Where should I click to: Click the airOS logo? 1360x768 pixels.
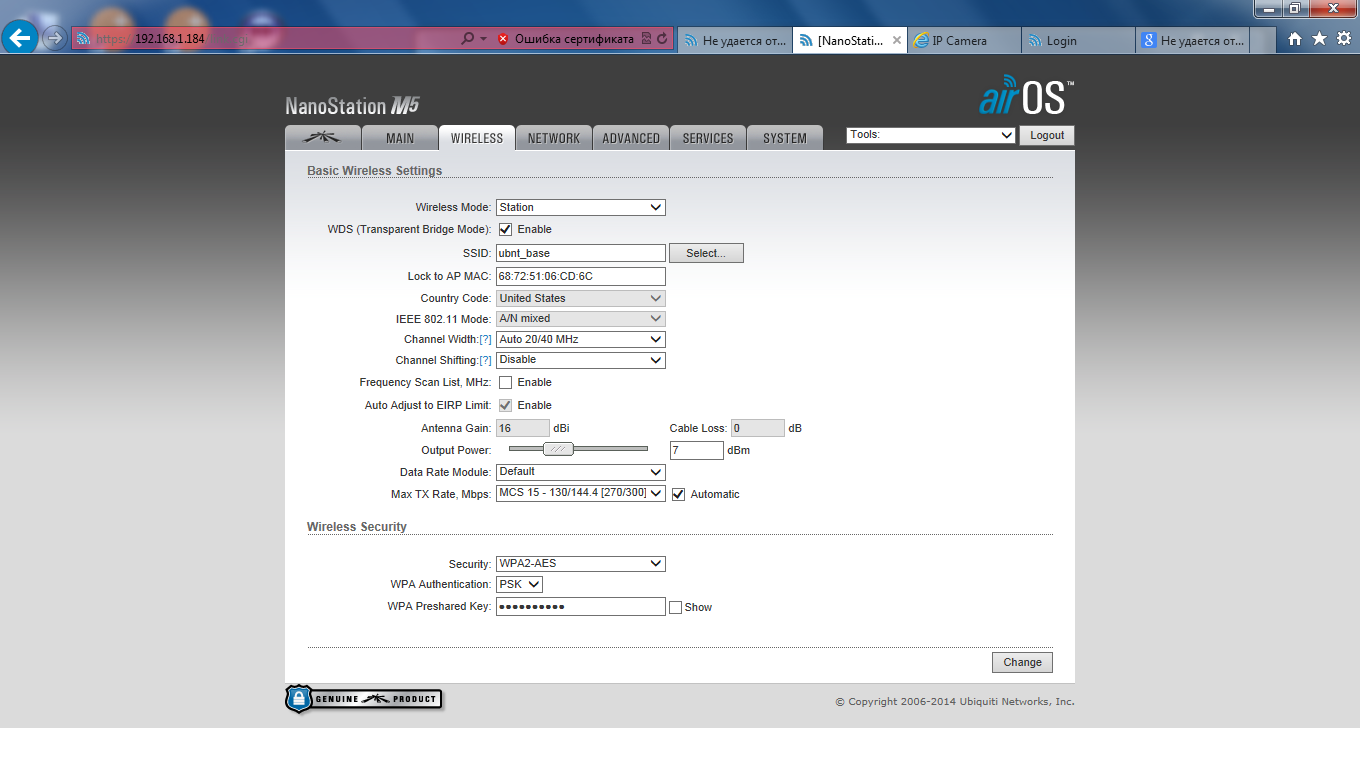[1026, 97]
